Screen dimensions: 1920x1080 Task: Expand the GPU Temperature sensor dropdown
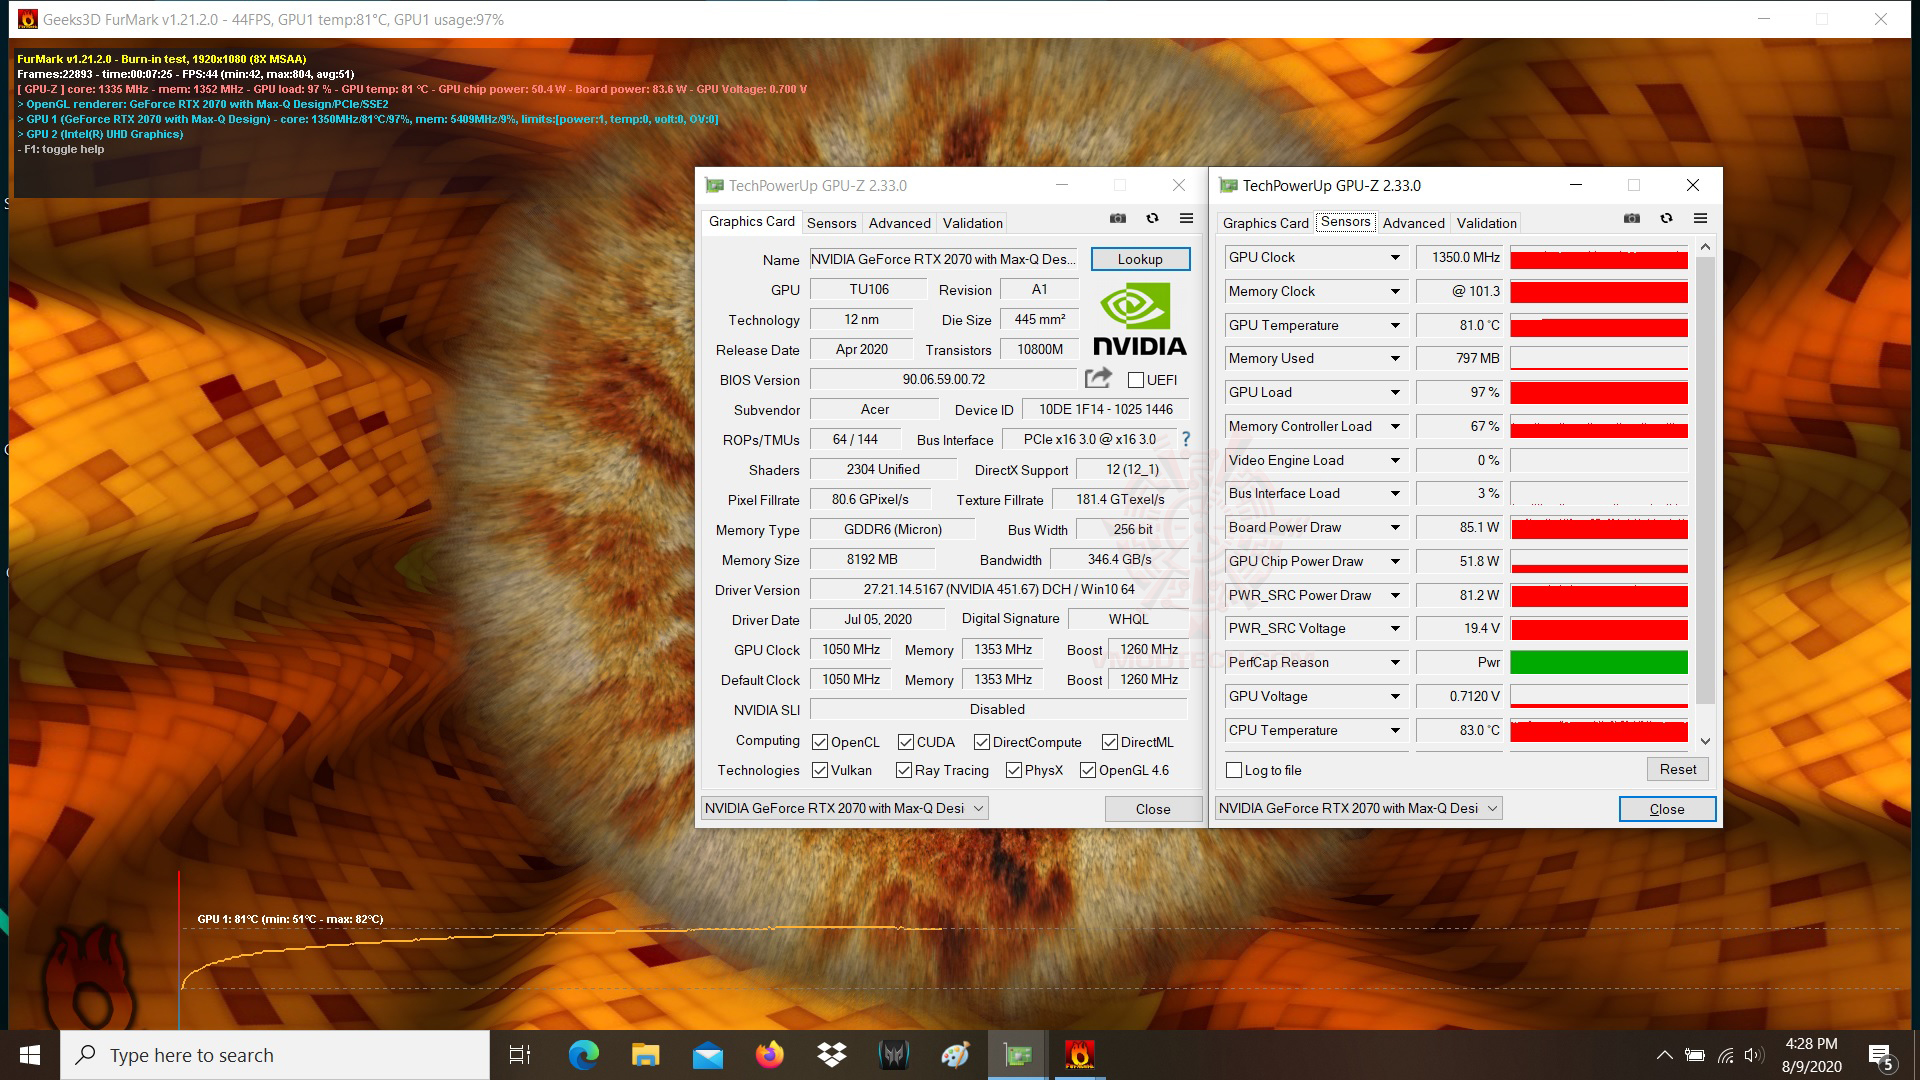click(1395, 325)
